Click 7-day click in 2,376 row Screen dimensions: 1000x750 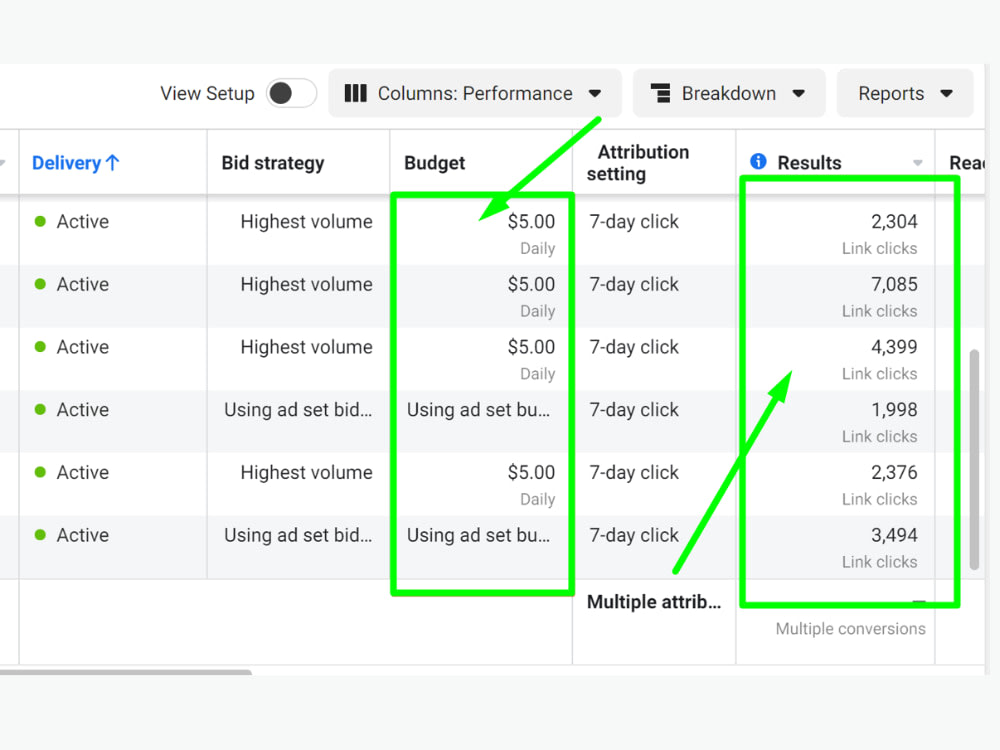click(x=634, y=473)
